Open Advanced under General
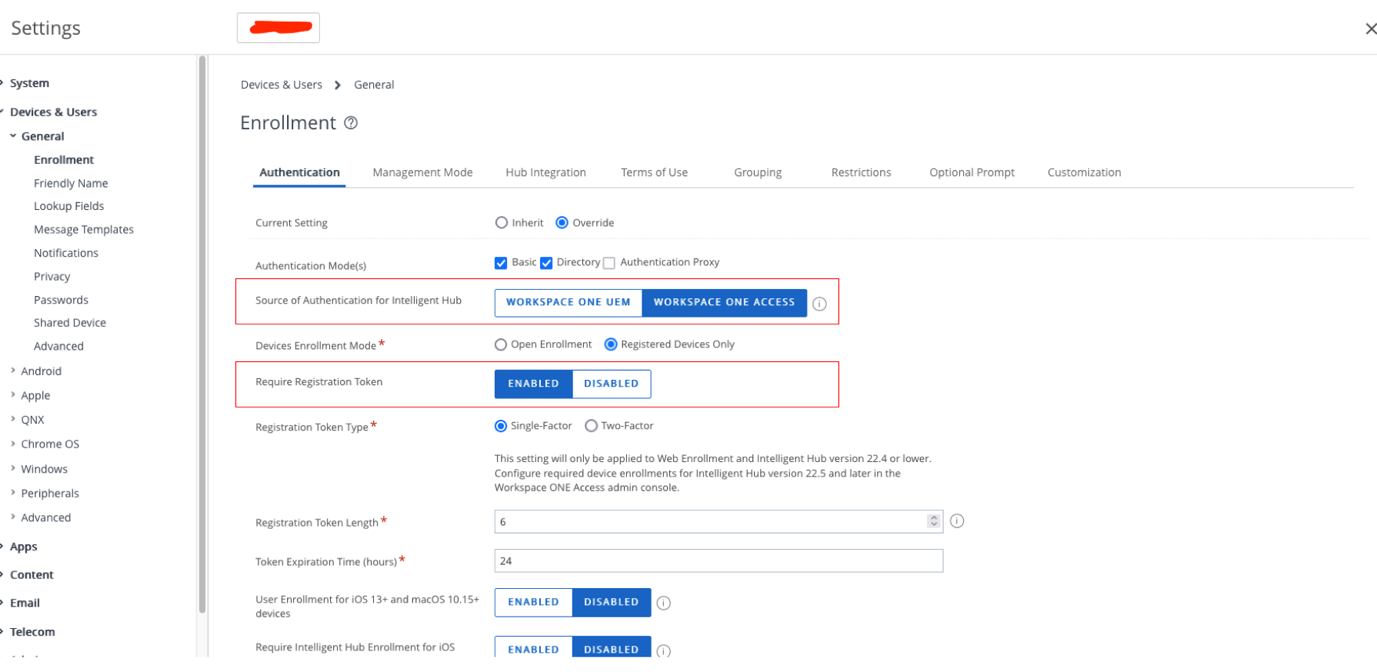 pos(59,346)
